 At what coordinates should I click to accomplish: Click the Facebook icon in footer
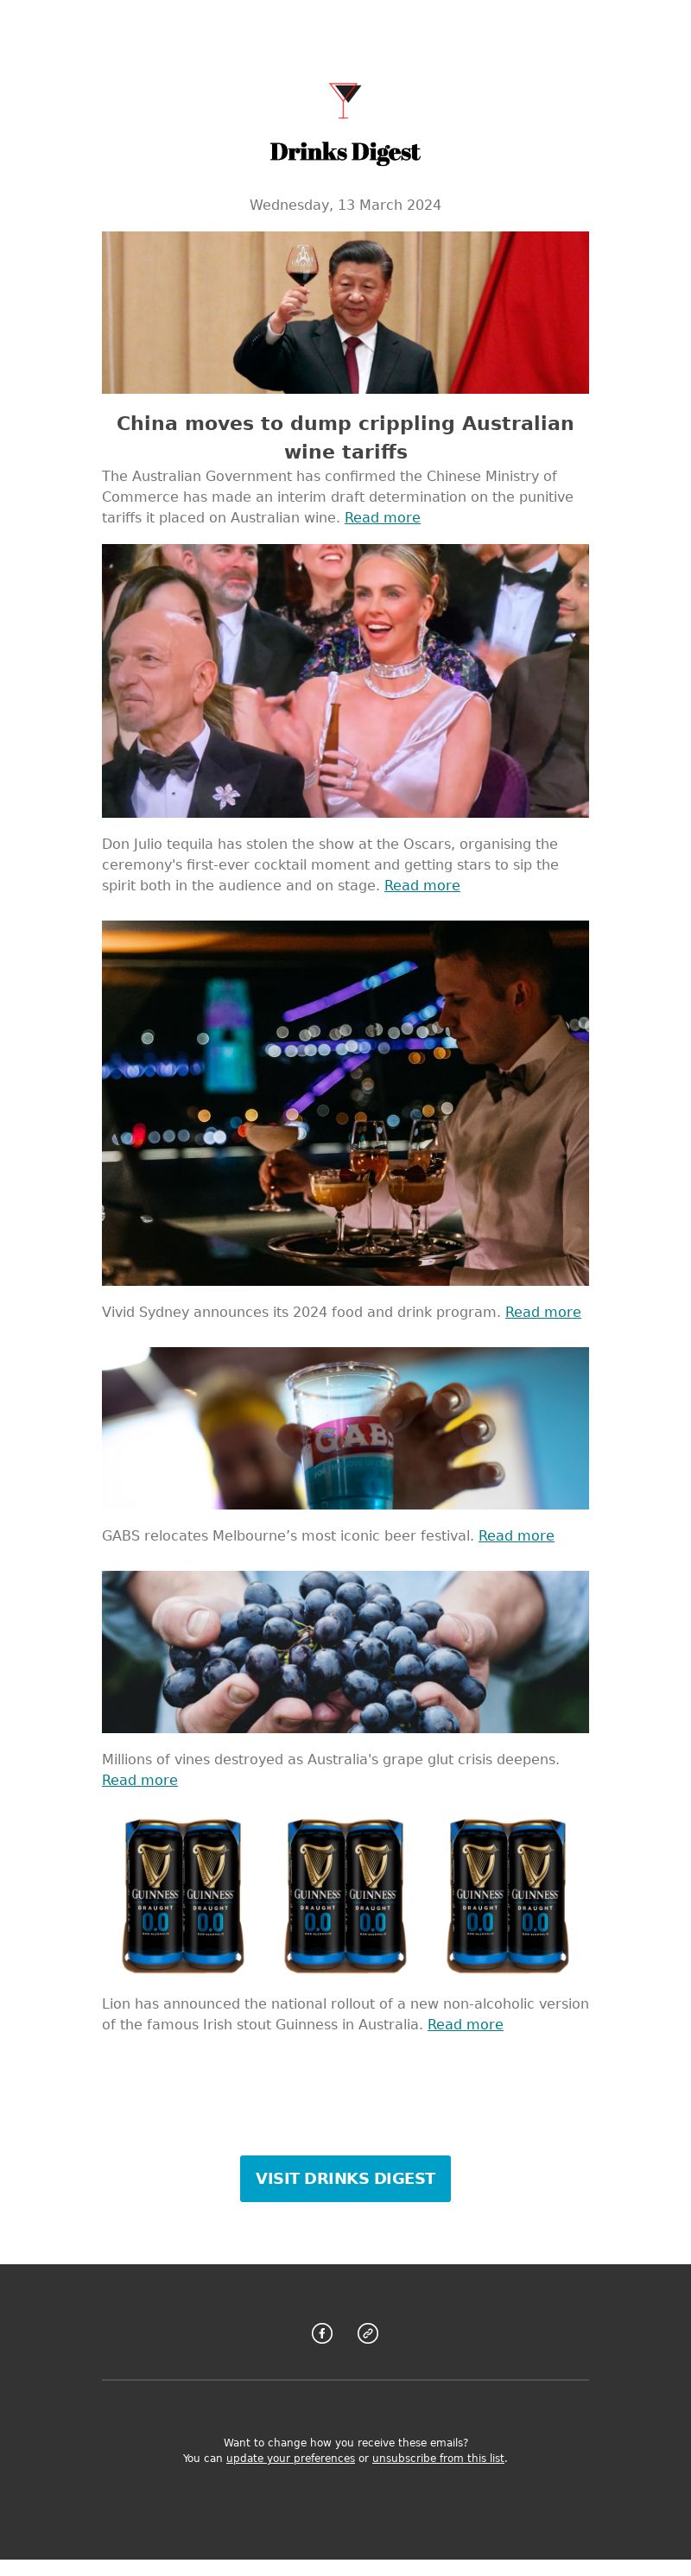point(322,2333)
